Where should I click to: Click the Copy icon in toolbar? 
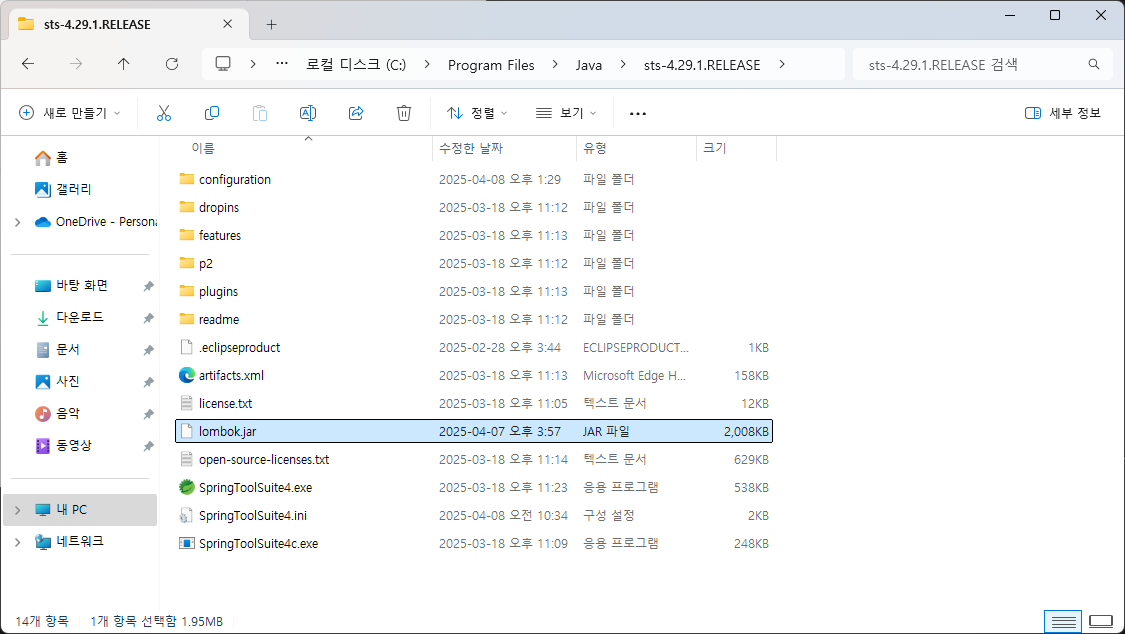point(212,113)
